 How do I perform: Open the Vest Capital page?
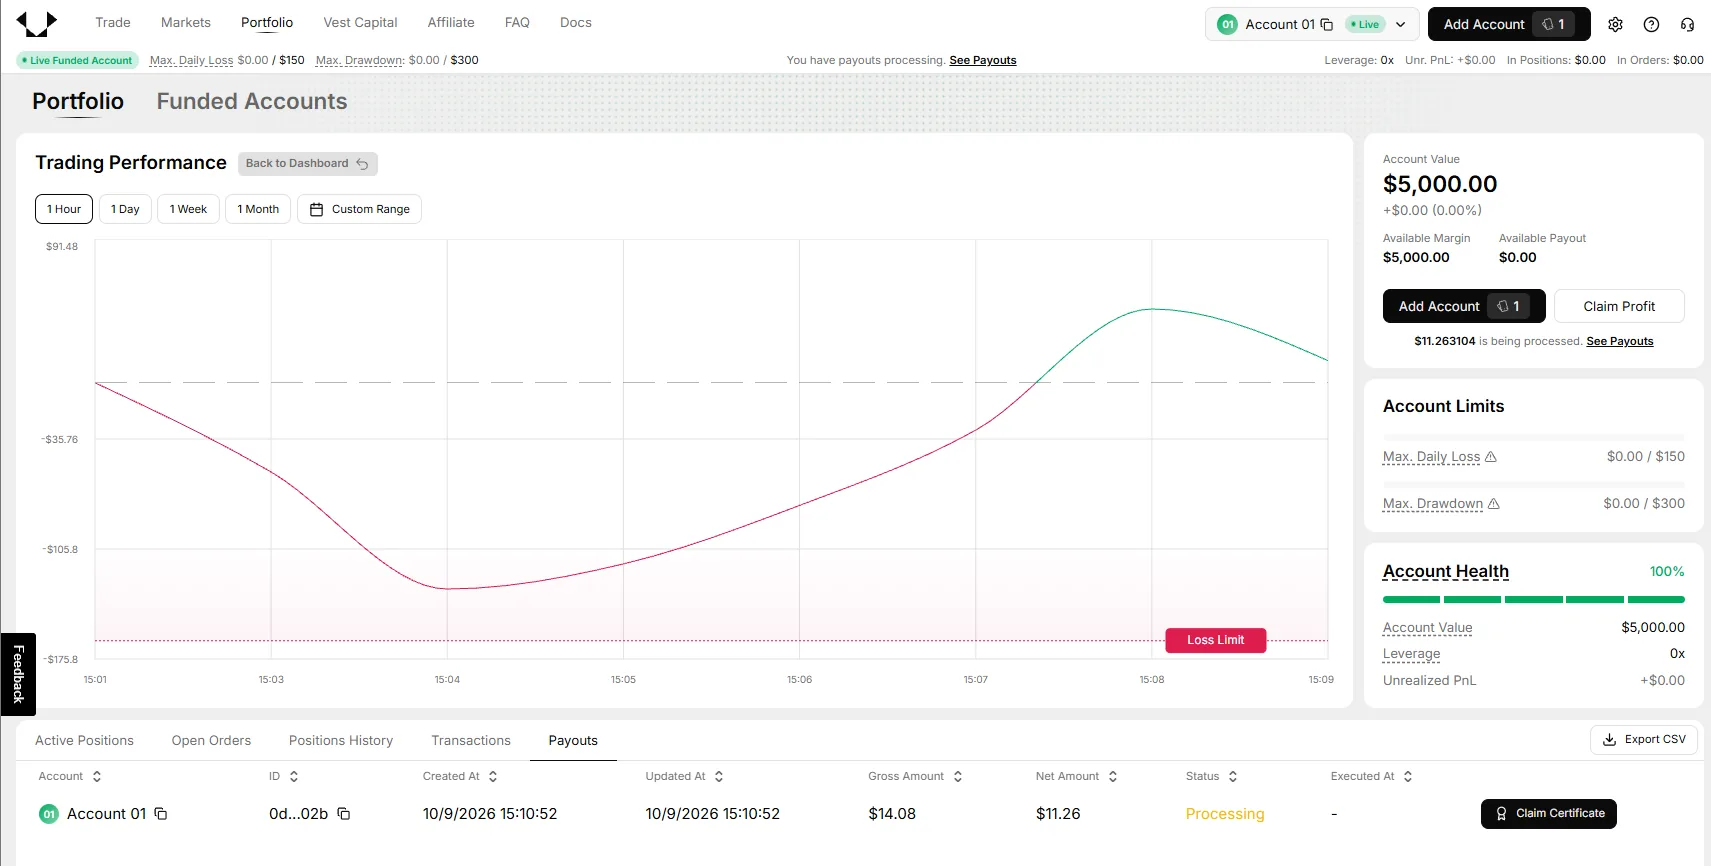pos(360,22)
